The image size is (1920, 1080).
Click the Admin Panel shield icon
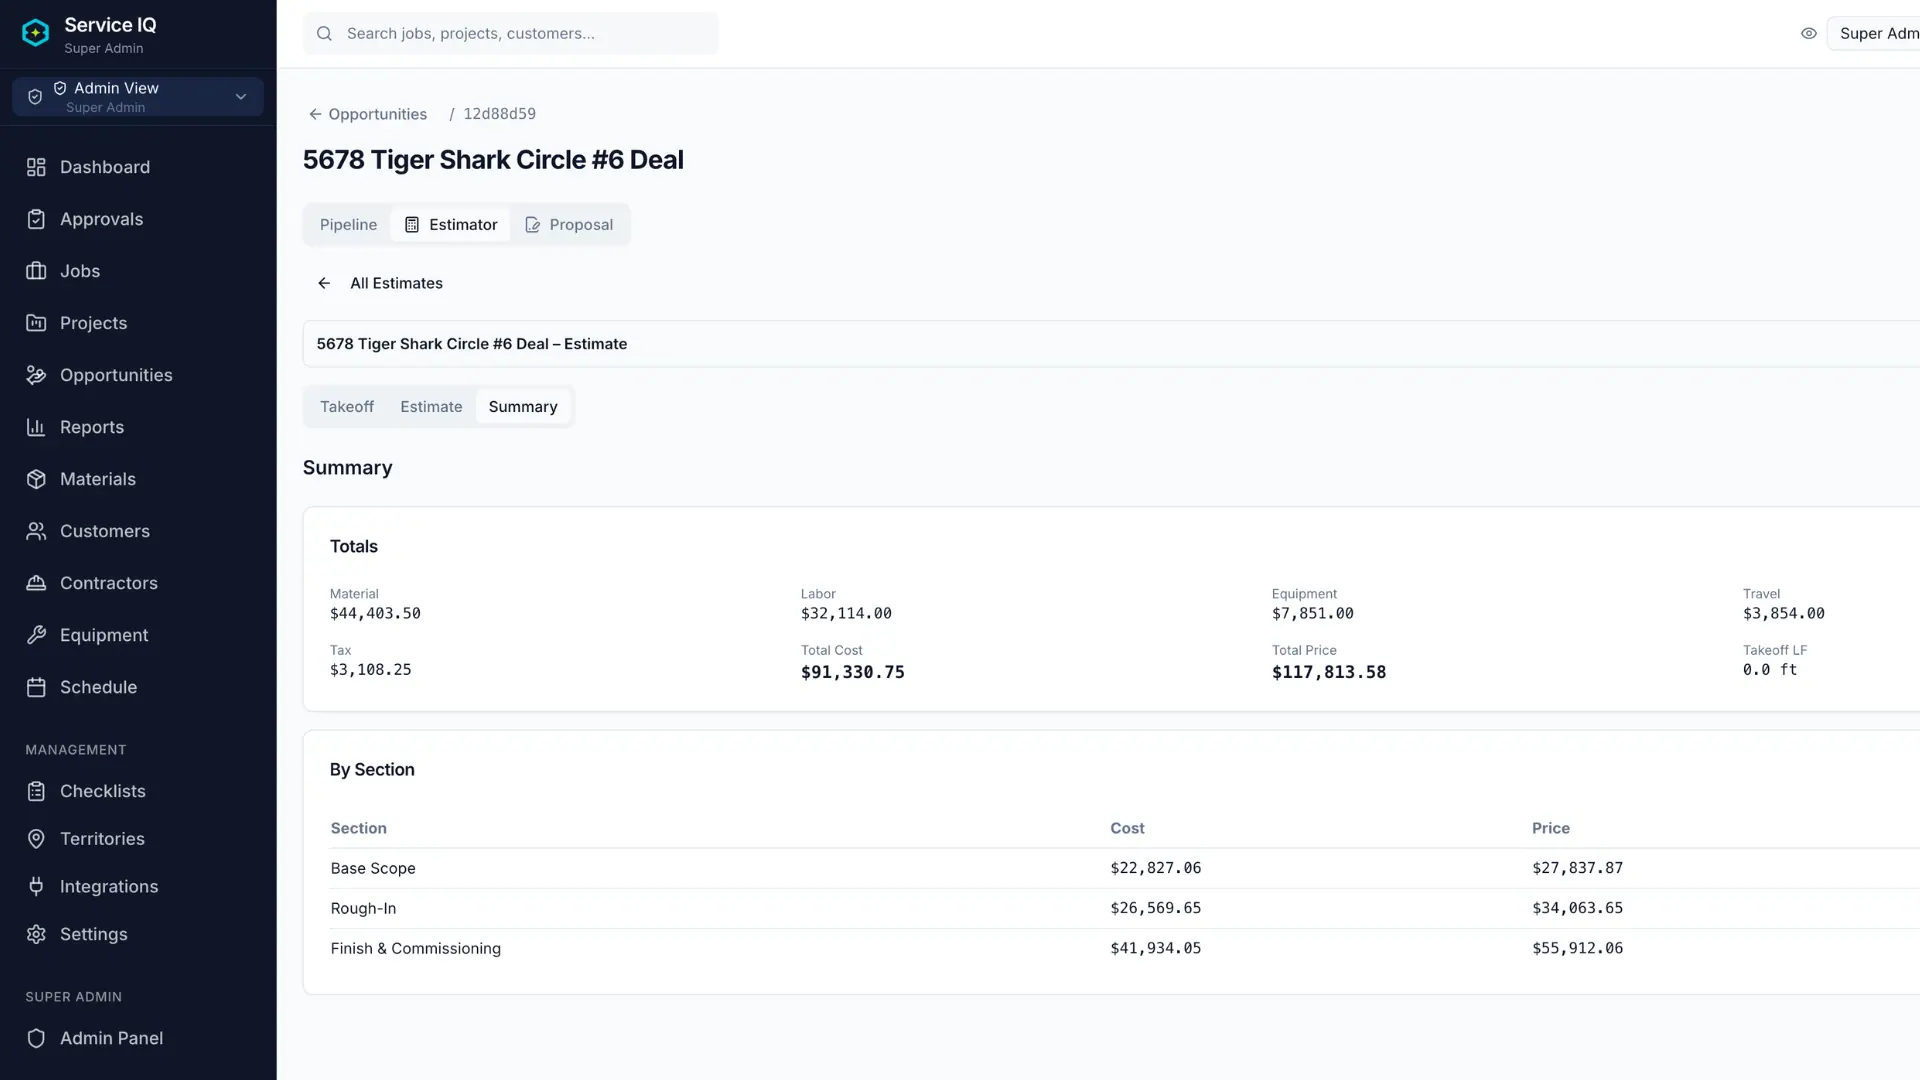36,1038
